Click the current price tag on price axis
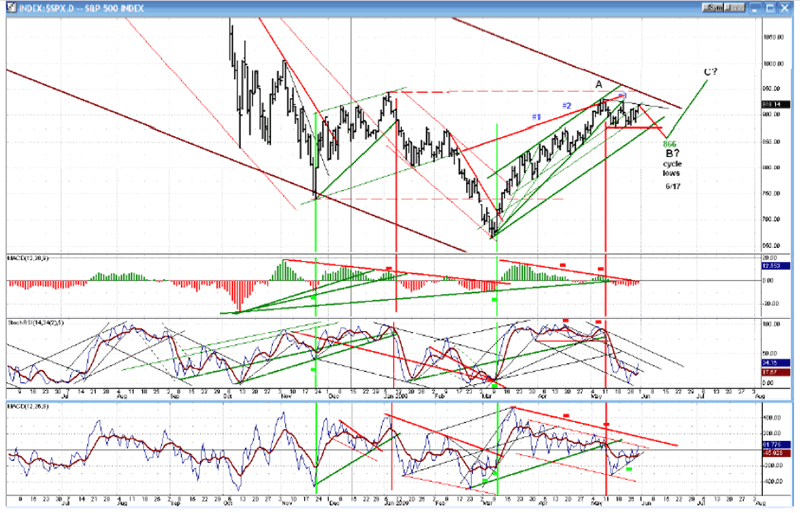 click(776, 104)
